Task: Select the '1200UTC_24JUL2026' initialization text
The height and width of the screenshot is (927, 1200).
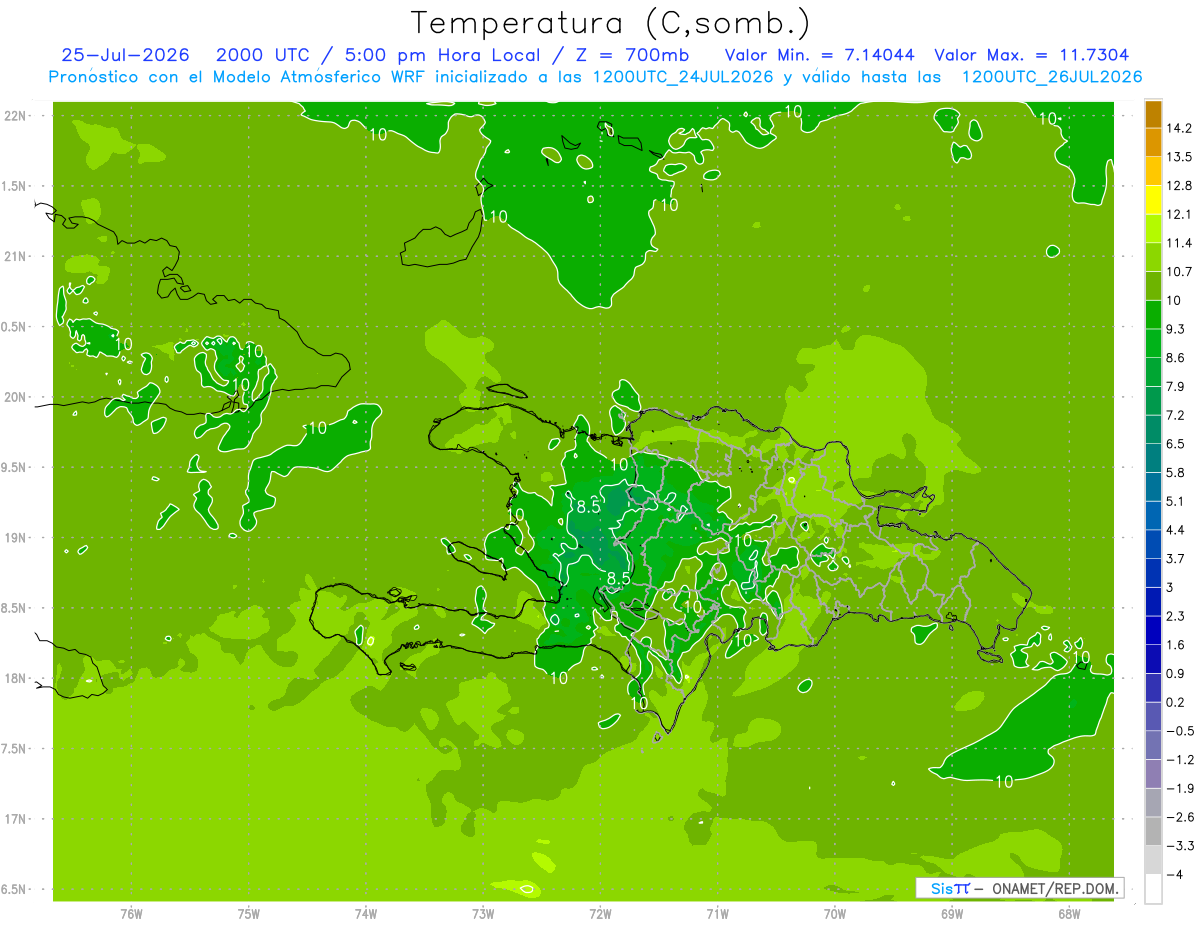Action: click(x=683, y=77)
